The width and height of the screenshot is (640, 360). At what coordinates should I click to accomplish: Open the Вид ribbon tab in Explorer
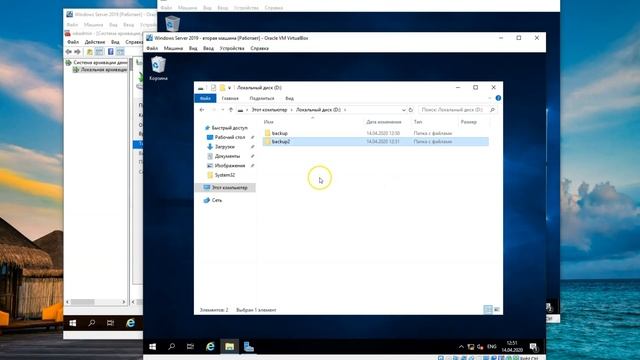tap(289, 98)
